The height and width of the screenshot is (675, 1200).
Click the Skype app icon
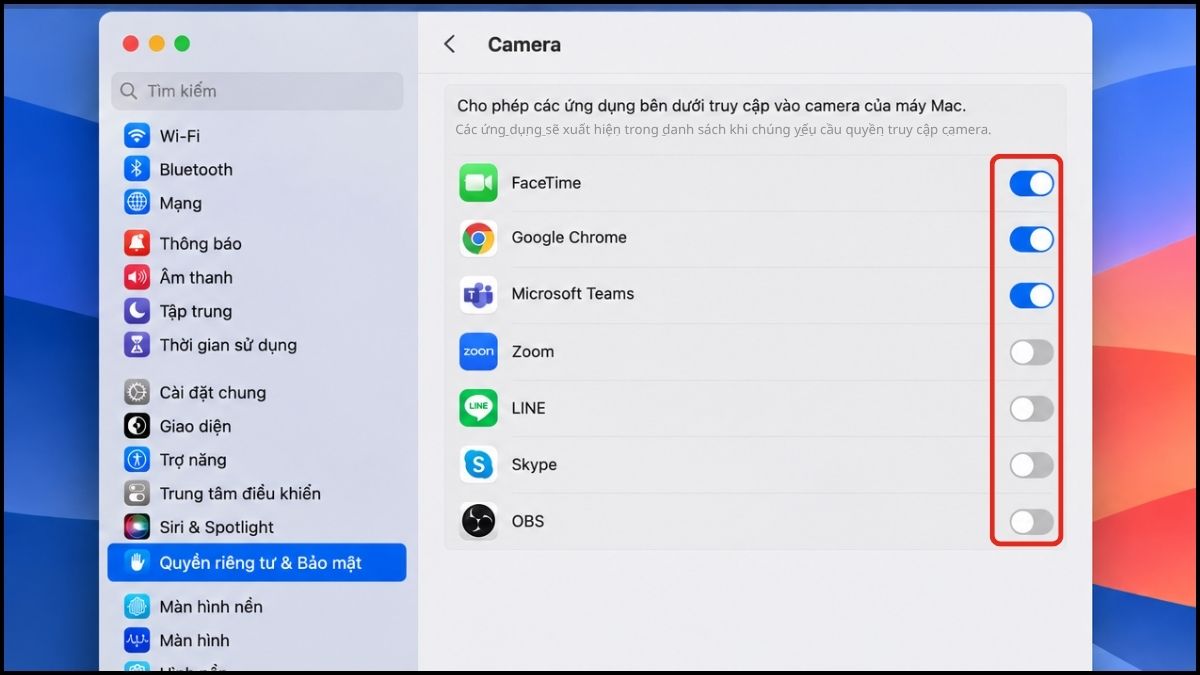click(479, 464)
